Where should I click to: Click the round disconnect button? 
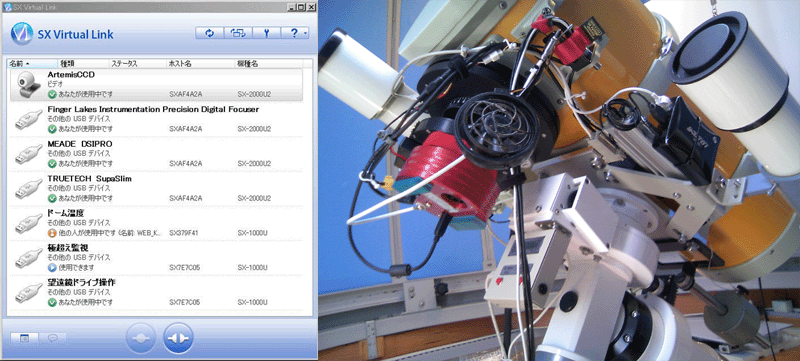[140, 338]
